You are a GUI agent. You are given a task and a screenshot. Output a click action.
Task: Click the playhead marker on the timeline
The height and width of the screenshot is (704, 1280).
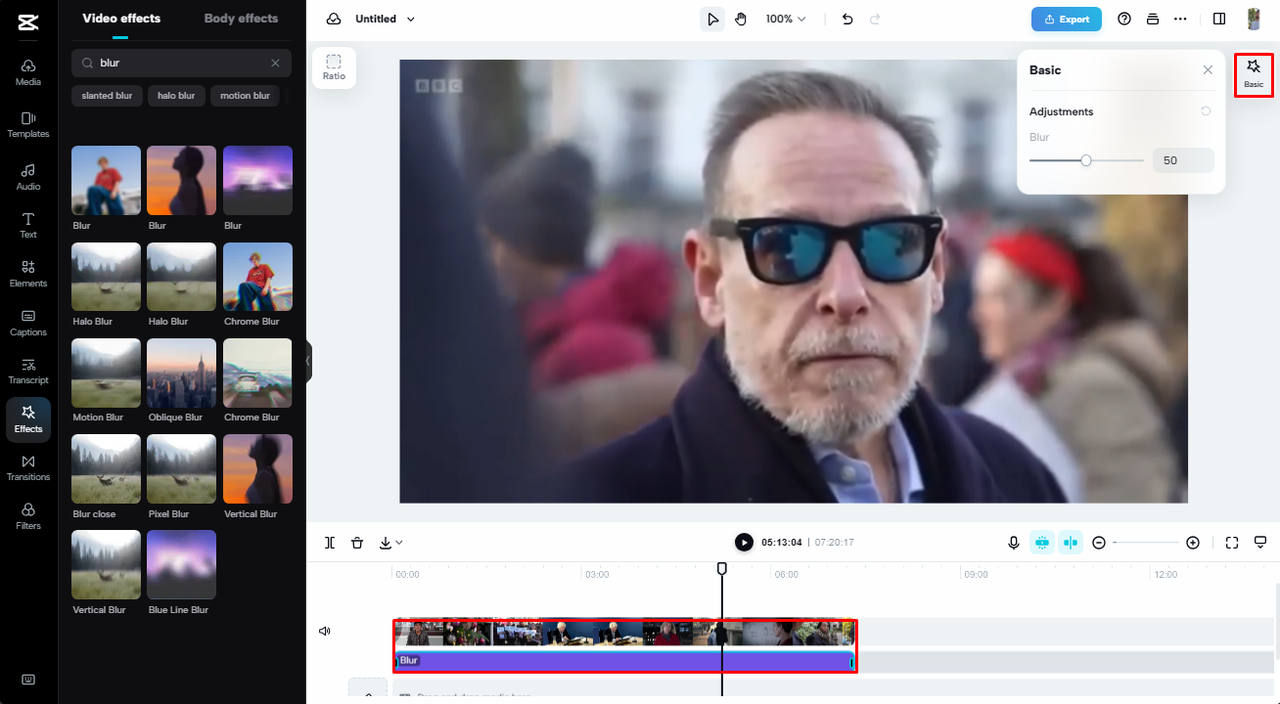[x=722, y=568]
